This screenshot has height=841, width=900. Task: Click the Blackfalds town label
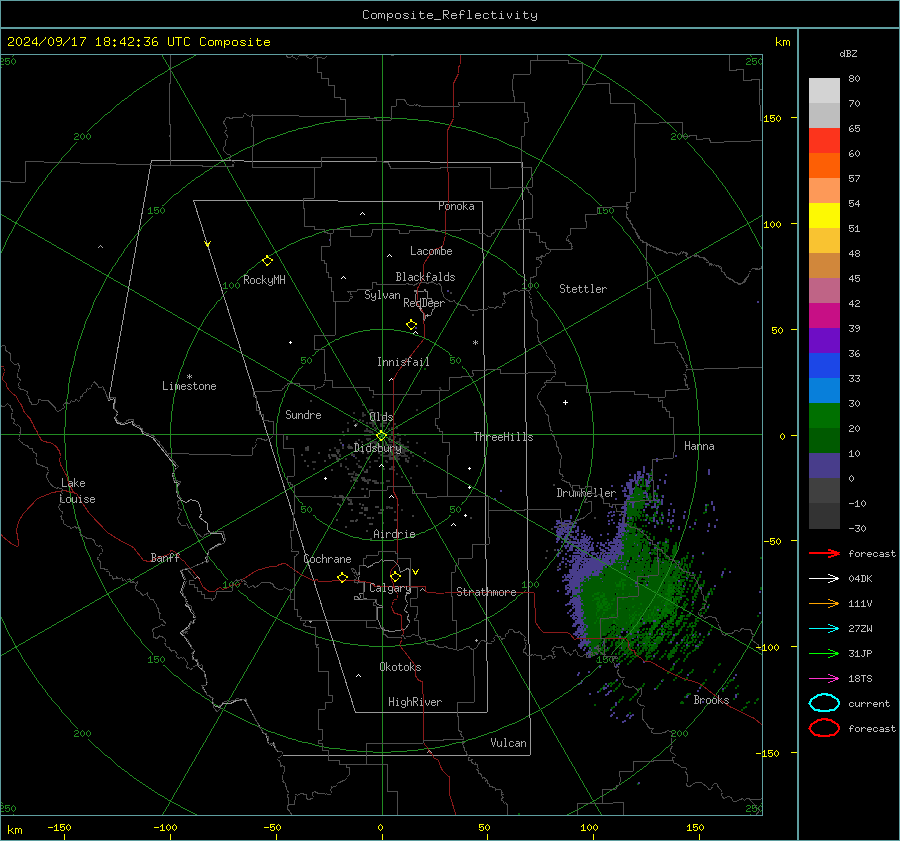point(425,277)
